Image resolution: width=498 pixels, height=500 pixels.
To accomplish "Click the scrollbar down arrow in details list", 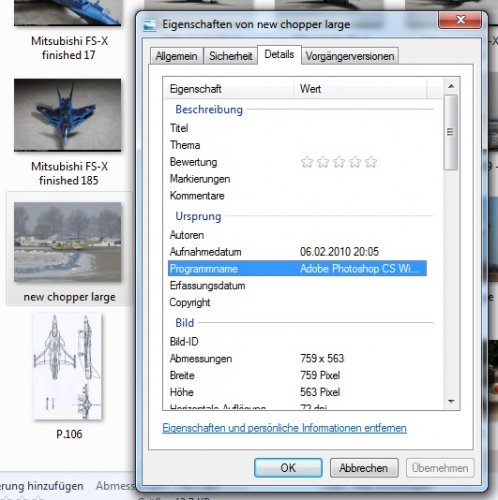I will point(451,401).
